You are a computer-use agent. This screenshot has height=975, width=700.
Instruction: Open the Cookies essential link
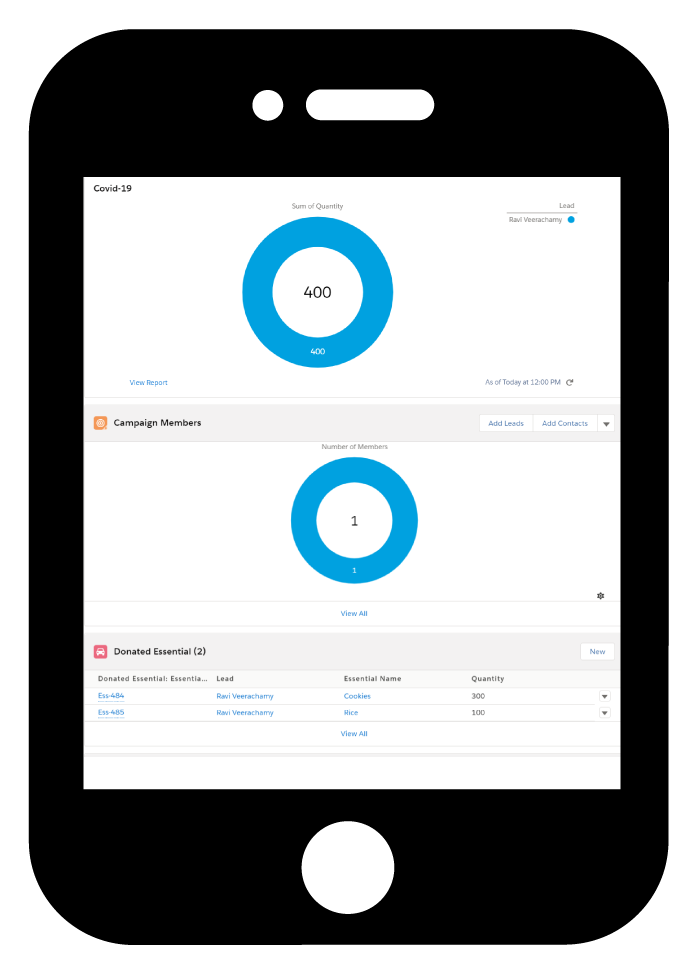pyautogui.click(x=357, y=696)
